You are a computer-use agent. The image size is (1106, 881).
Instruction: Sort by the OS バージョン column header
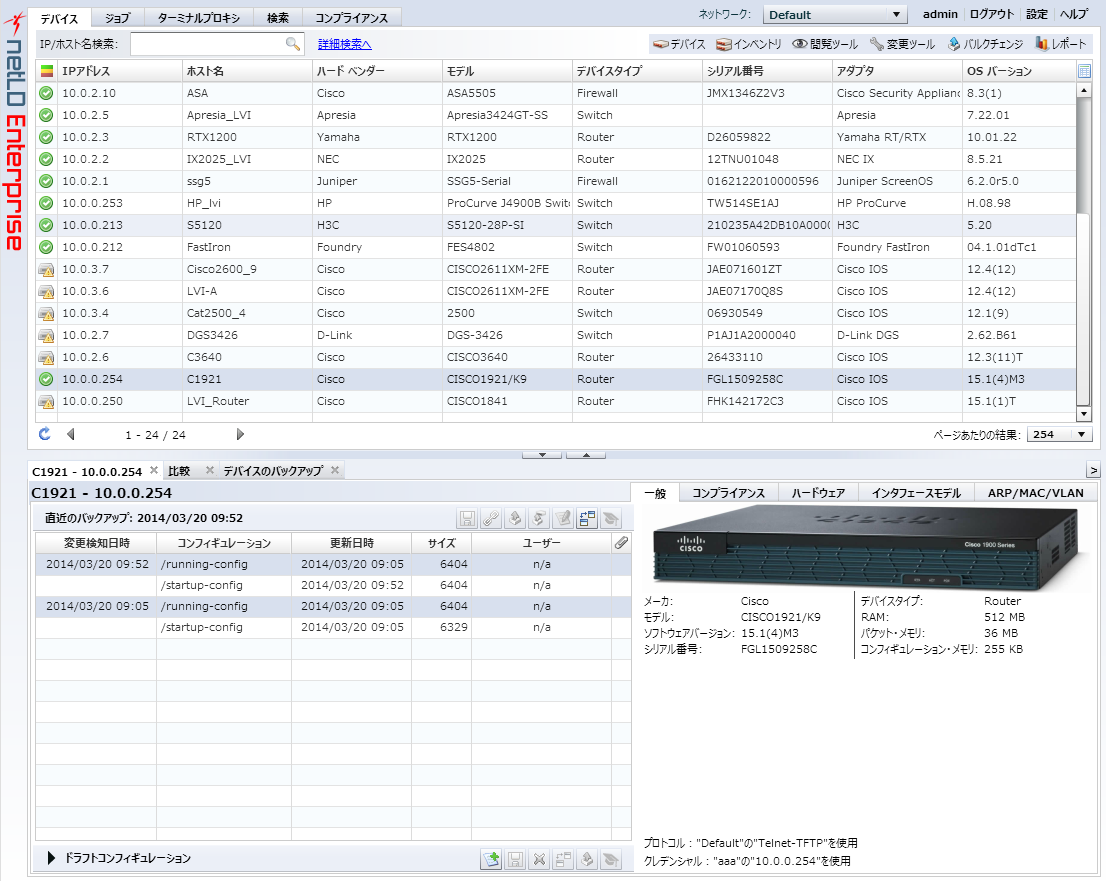click(1019, 71)
